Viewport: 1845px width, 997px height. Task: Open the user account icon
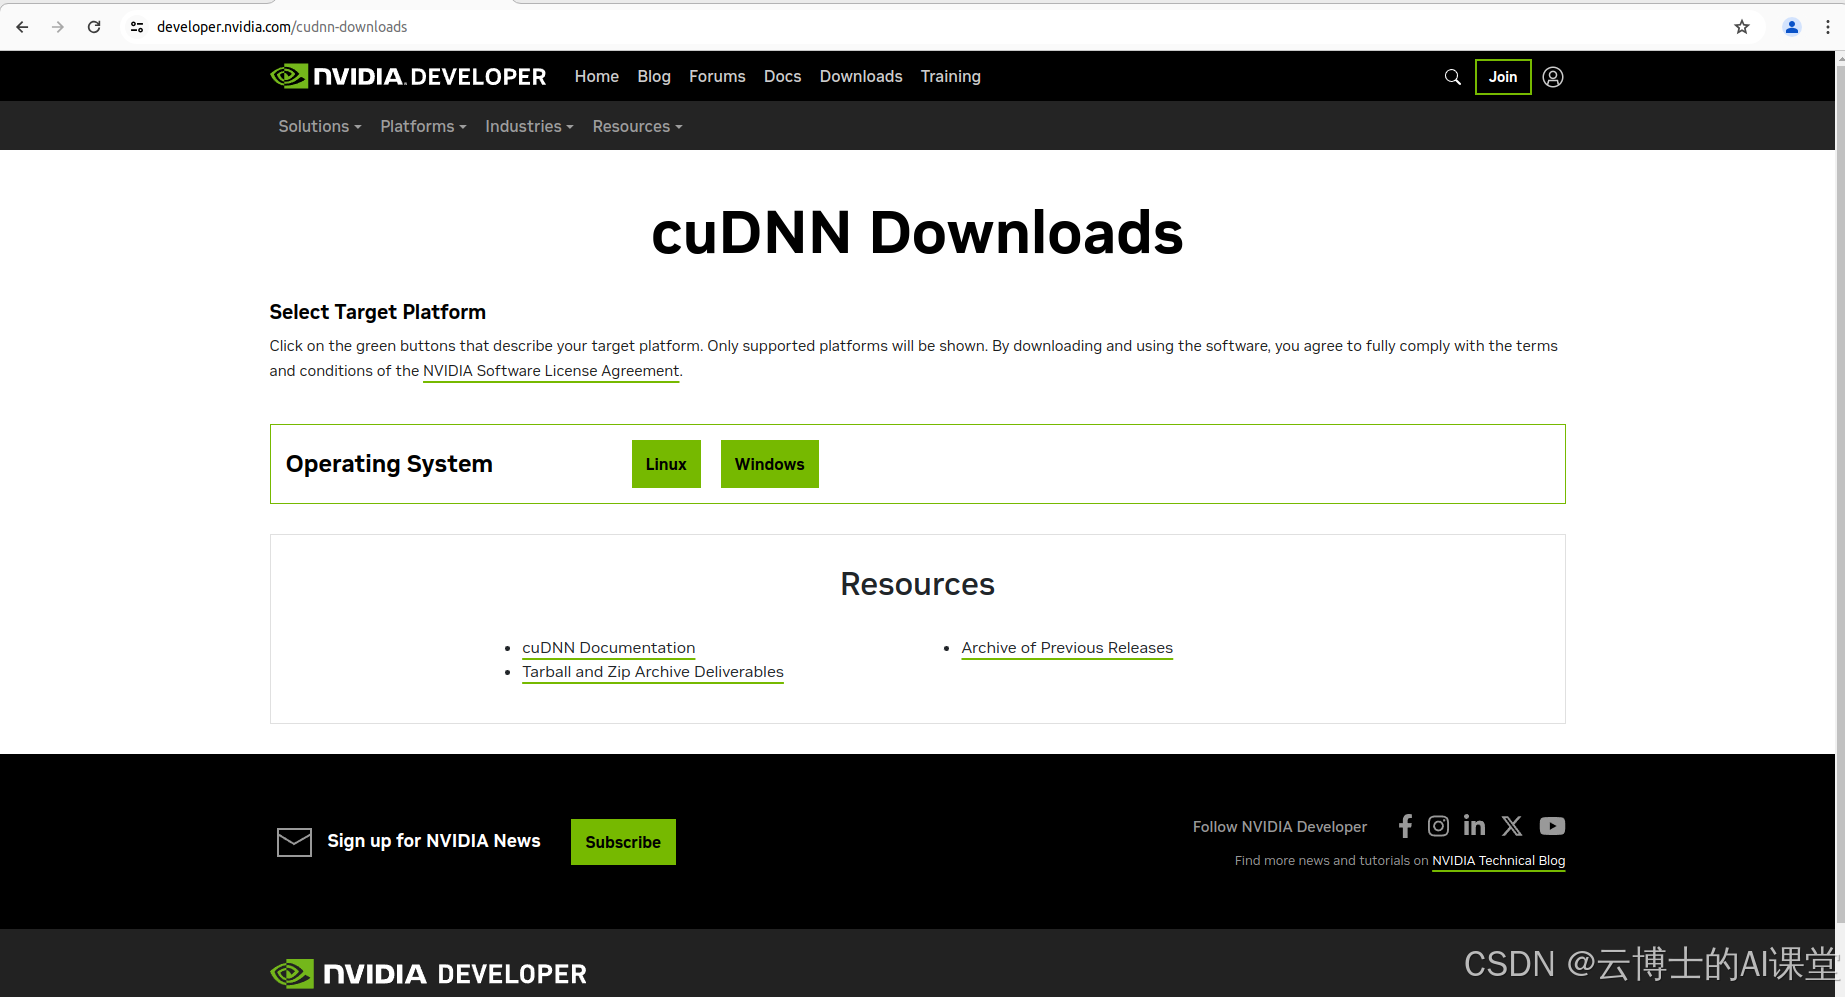coord(1553,77)
